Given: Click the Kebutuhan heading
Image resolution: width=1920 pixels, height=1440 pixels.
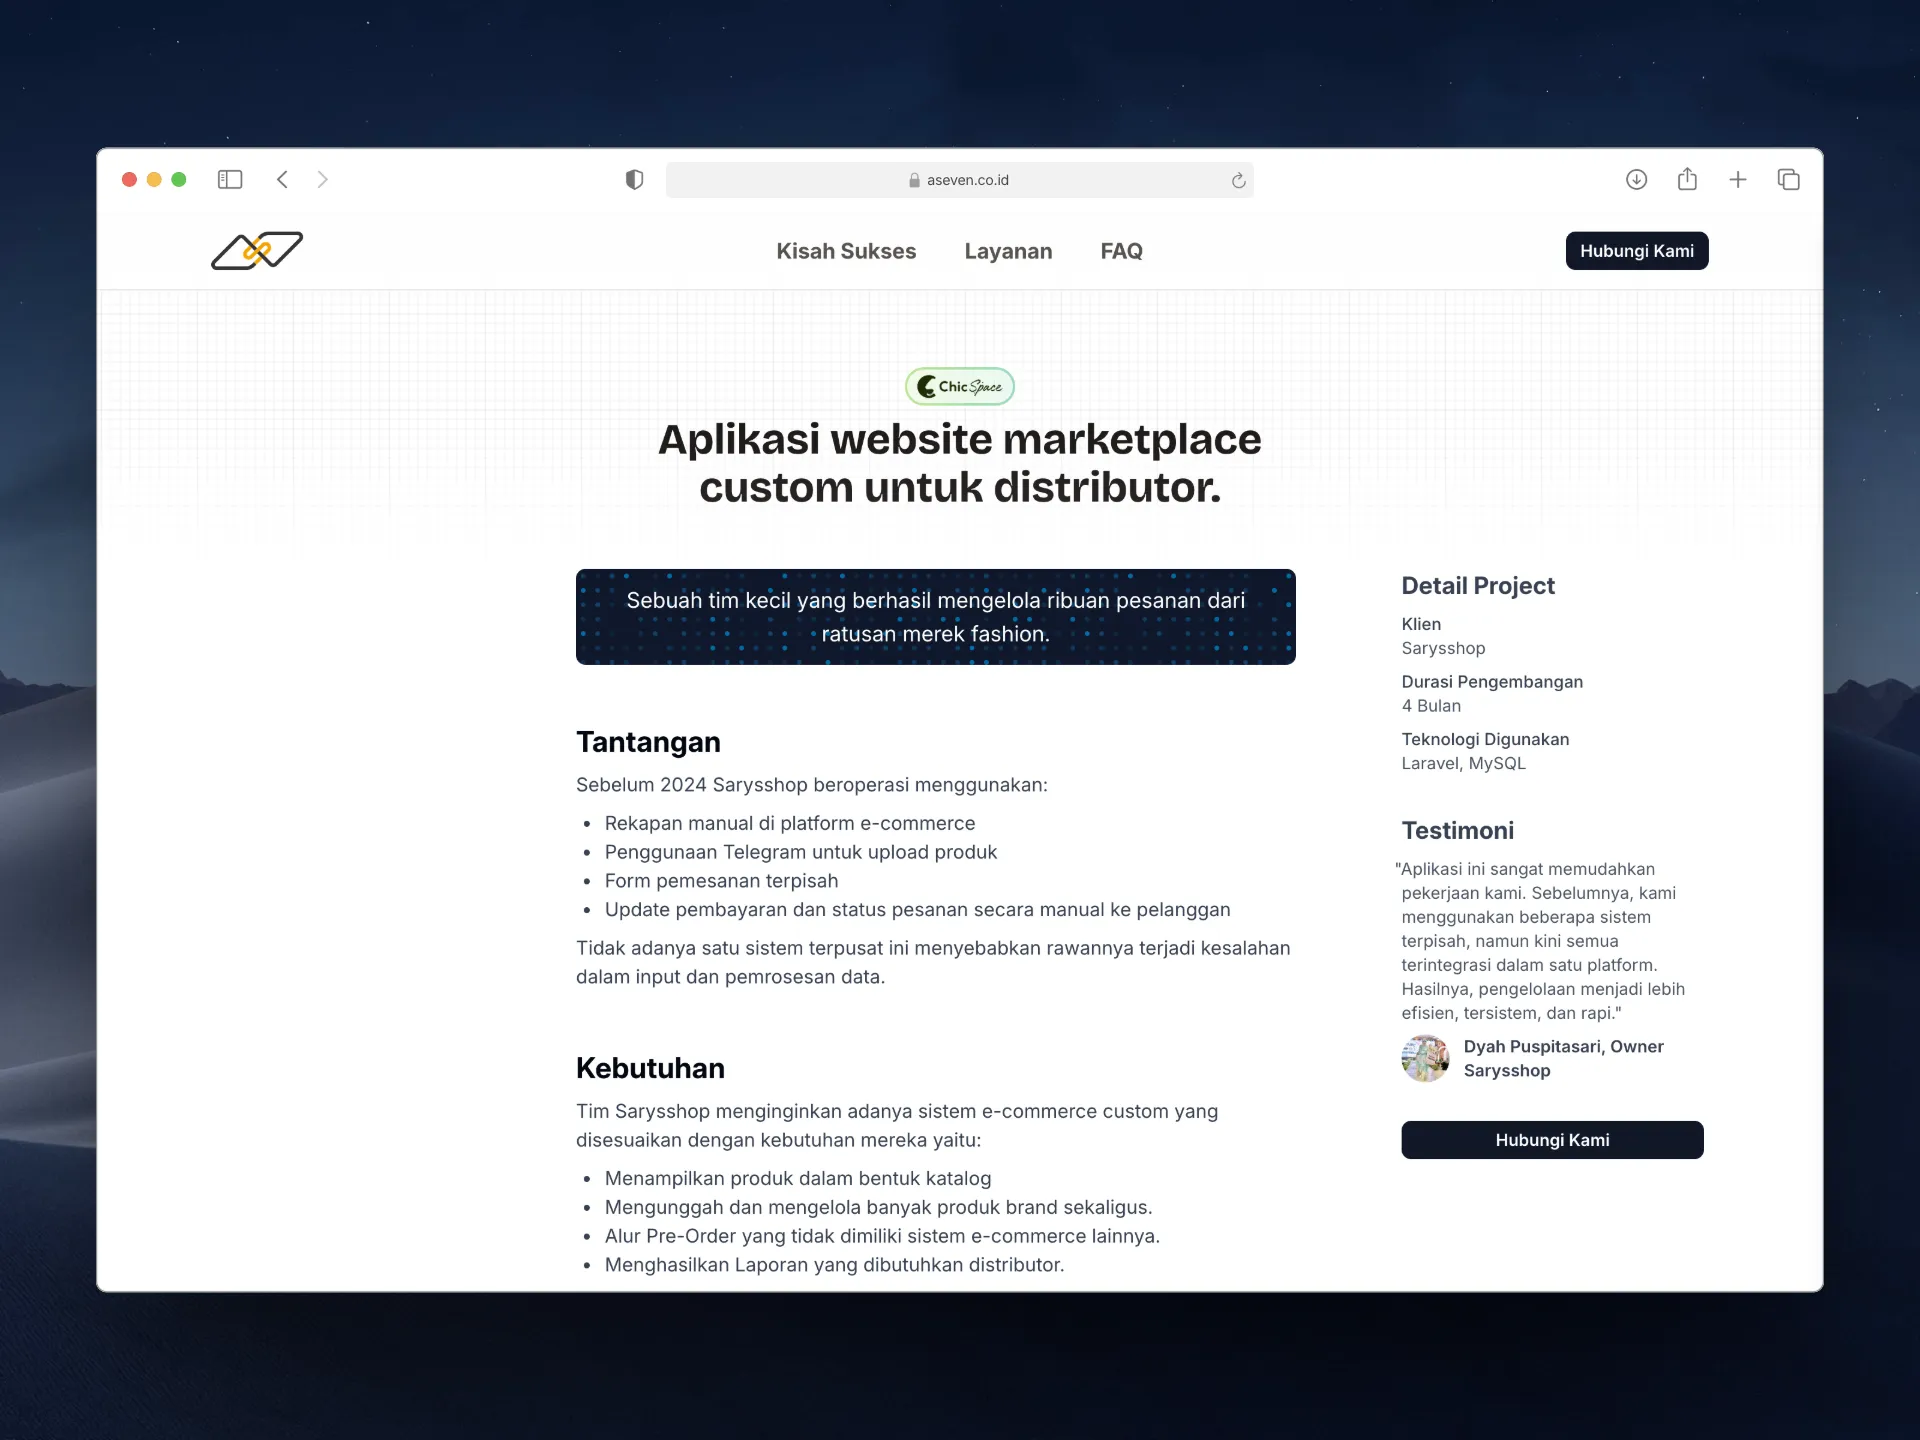Looking at the screenshot, I should pos(650,1068).
